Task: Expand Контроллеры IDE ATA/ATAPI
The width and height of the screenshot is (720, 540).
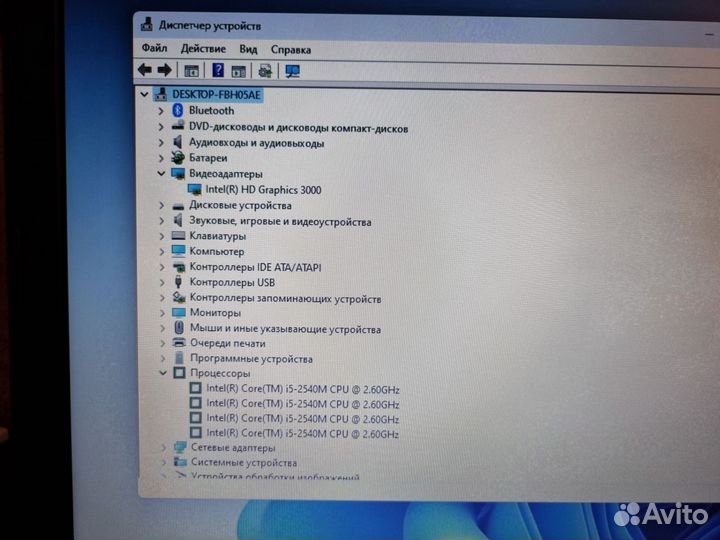Action: 161,267
